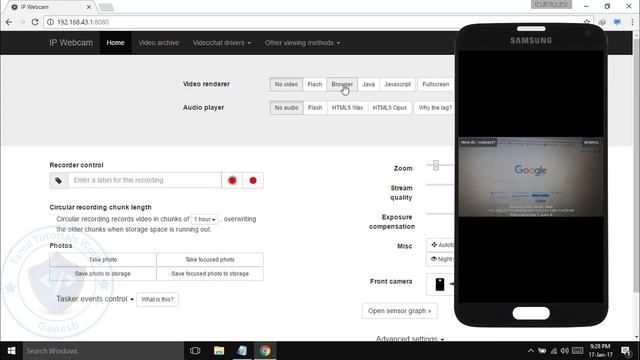Viewport: 640px width, 360px height.
Task: Select Flash video renderer
Action: click(x=315, y=84)
